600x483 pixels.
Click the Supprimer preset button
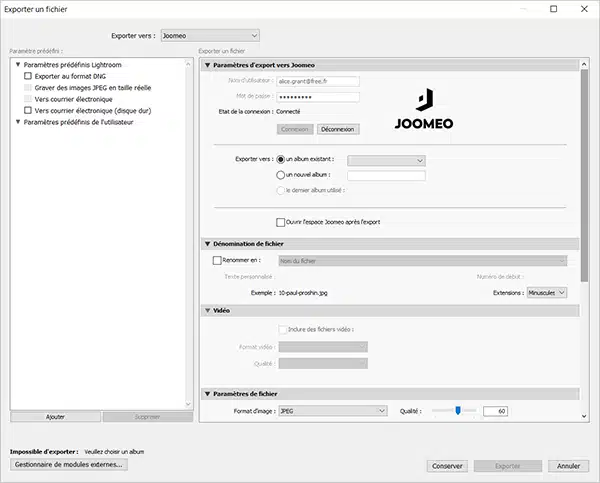pos(148,417)
